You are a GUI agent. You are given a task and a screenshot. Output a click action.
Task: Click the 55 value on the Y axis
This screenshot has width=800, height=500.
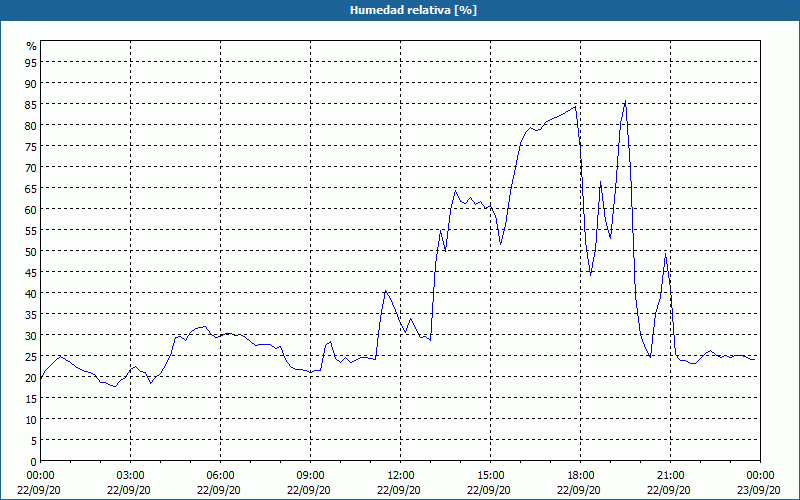click(31, 231)
